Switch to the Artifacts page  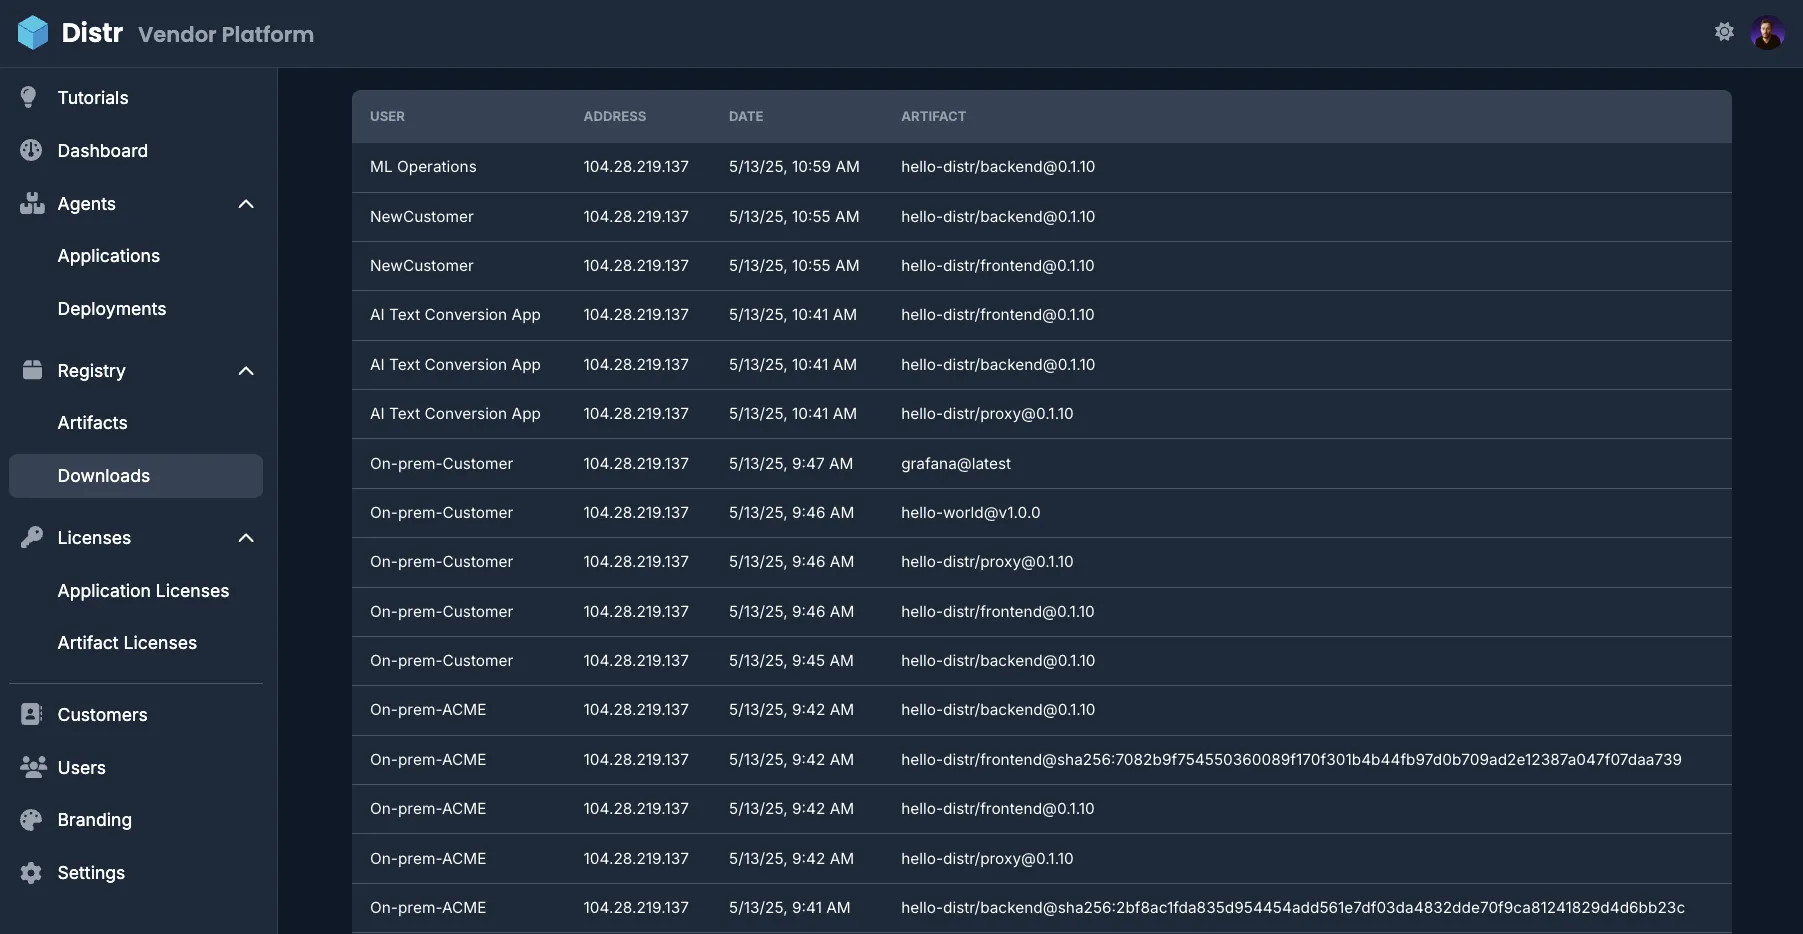pos(92,422)
